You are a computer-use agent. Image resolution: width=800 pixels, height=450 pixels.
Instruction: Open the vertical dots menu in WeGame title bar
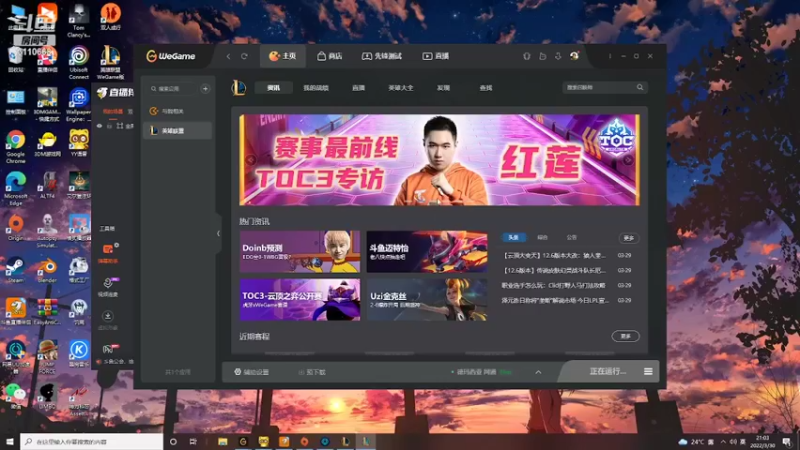610,56
